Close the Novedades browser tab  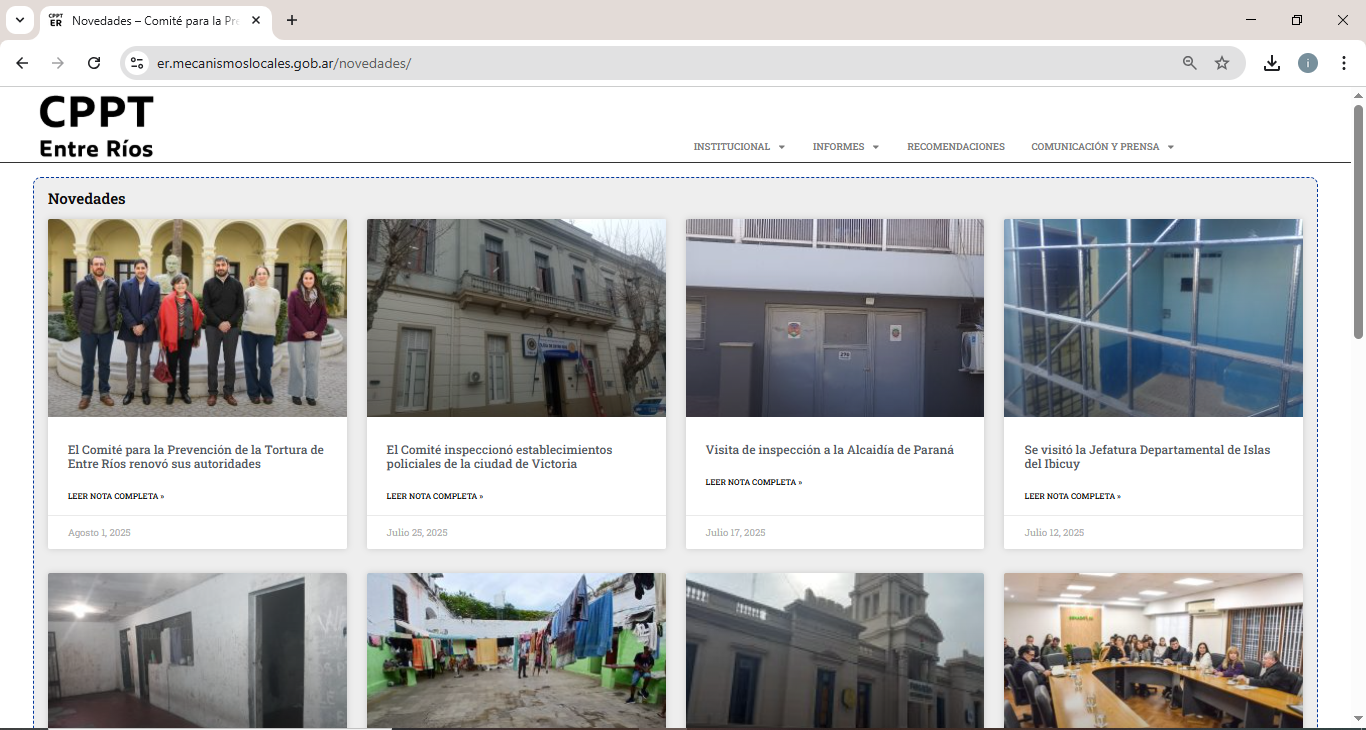tap(256, 20)
